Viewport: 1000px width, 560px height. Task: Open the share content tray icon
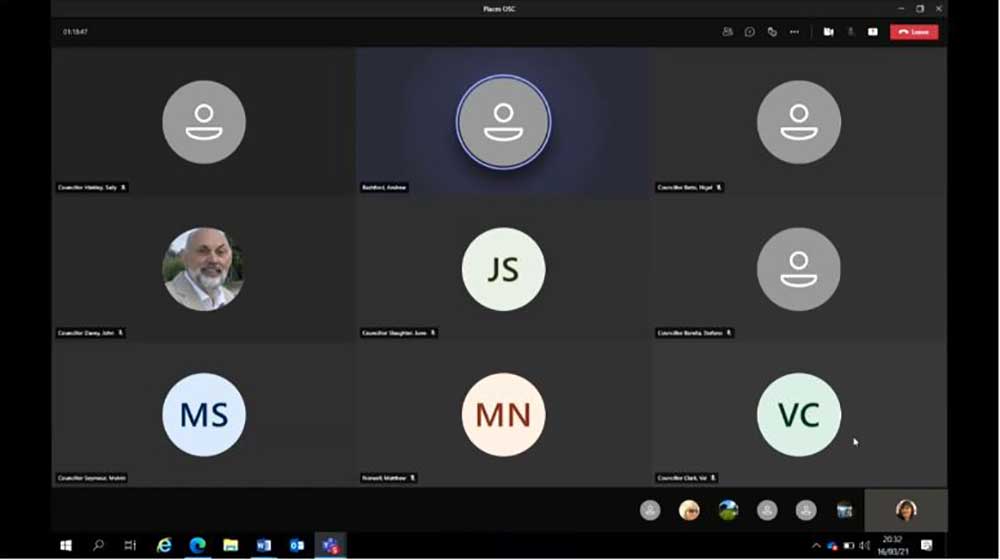(x=873, y=32)
